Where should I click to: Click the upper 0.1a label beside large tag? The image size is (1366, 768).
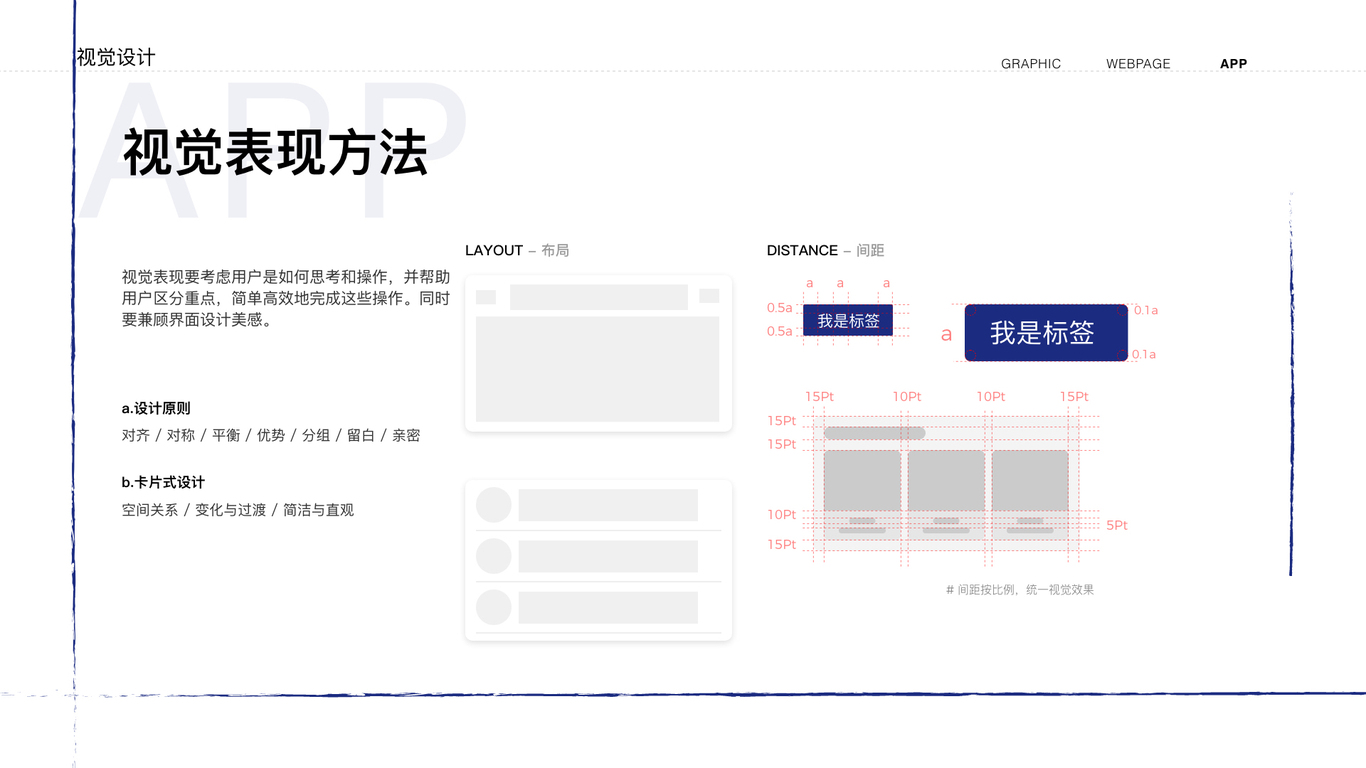point(1145,311)
